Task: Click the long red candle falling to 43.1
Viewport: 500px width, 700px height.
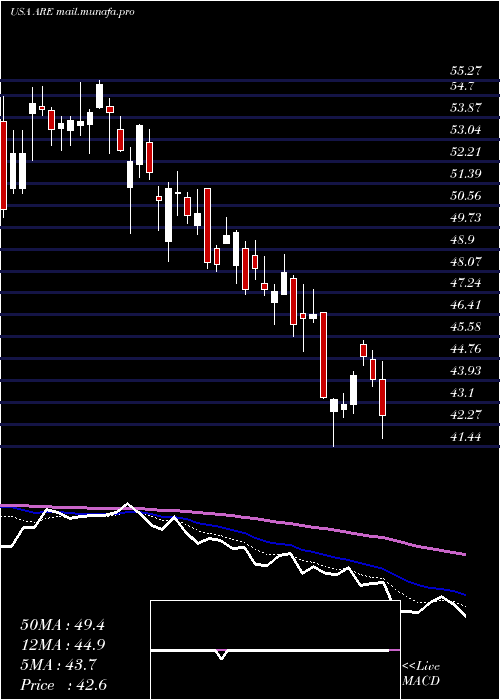Action: (x=324, y=355)
